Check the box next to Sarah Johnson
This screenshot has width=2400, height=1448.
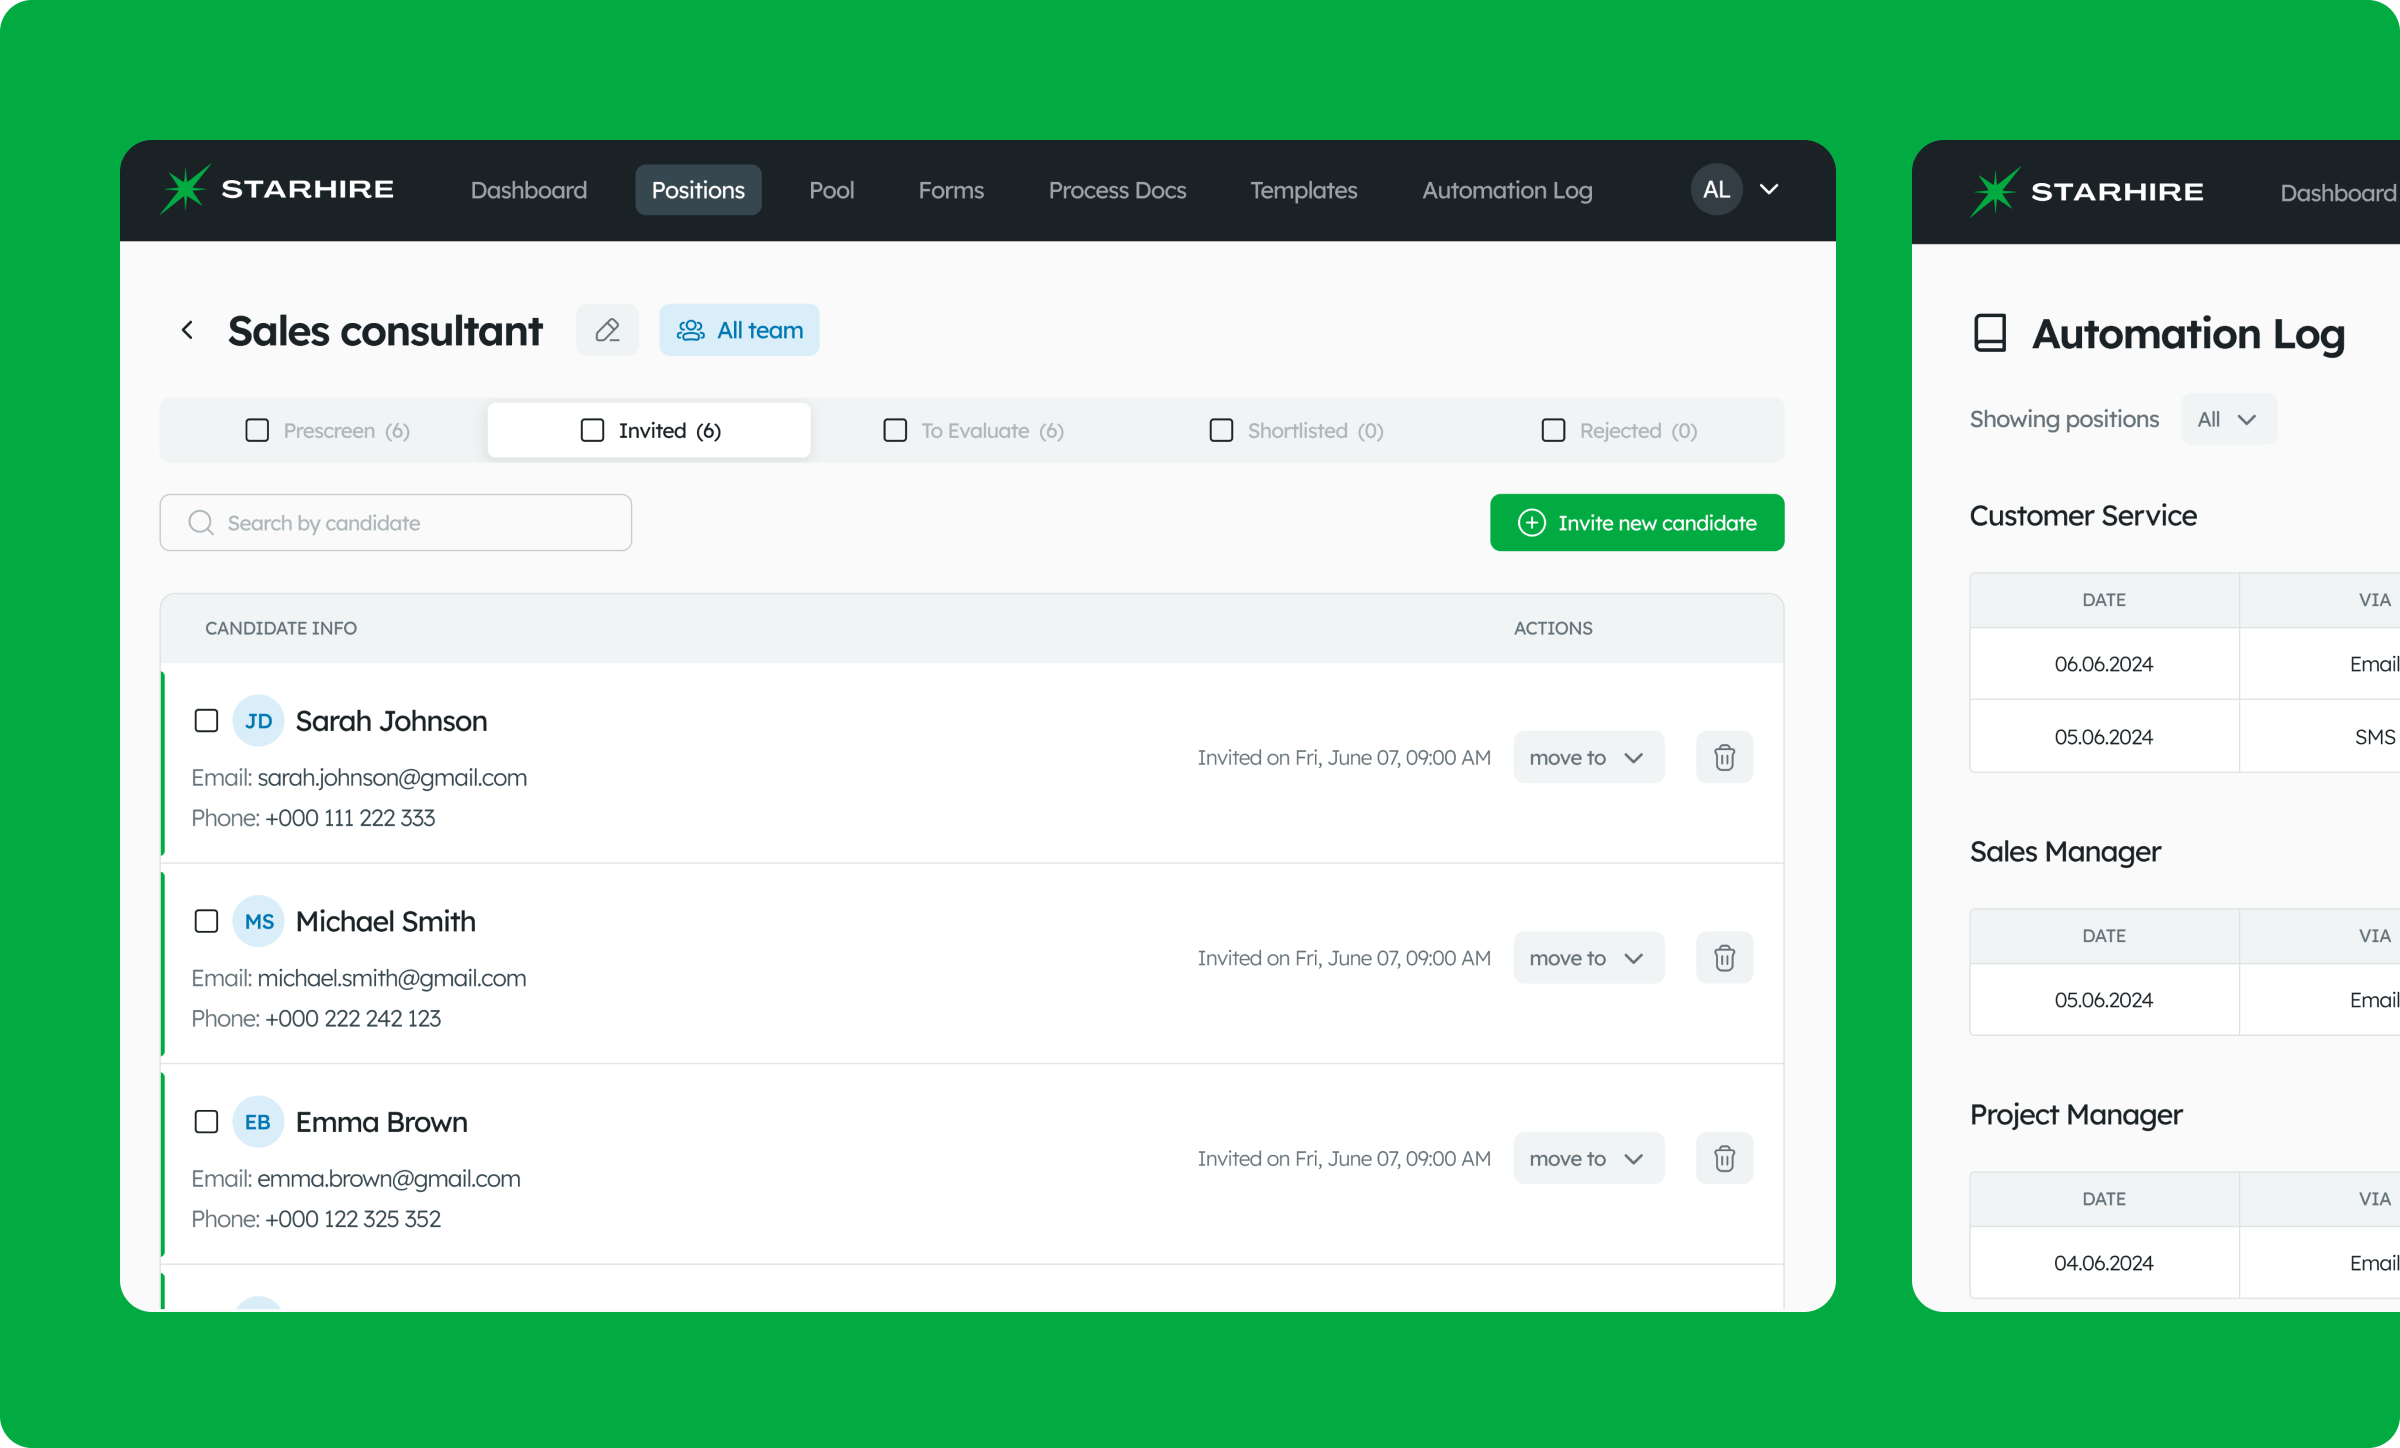[206, 720]
